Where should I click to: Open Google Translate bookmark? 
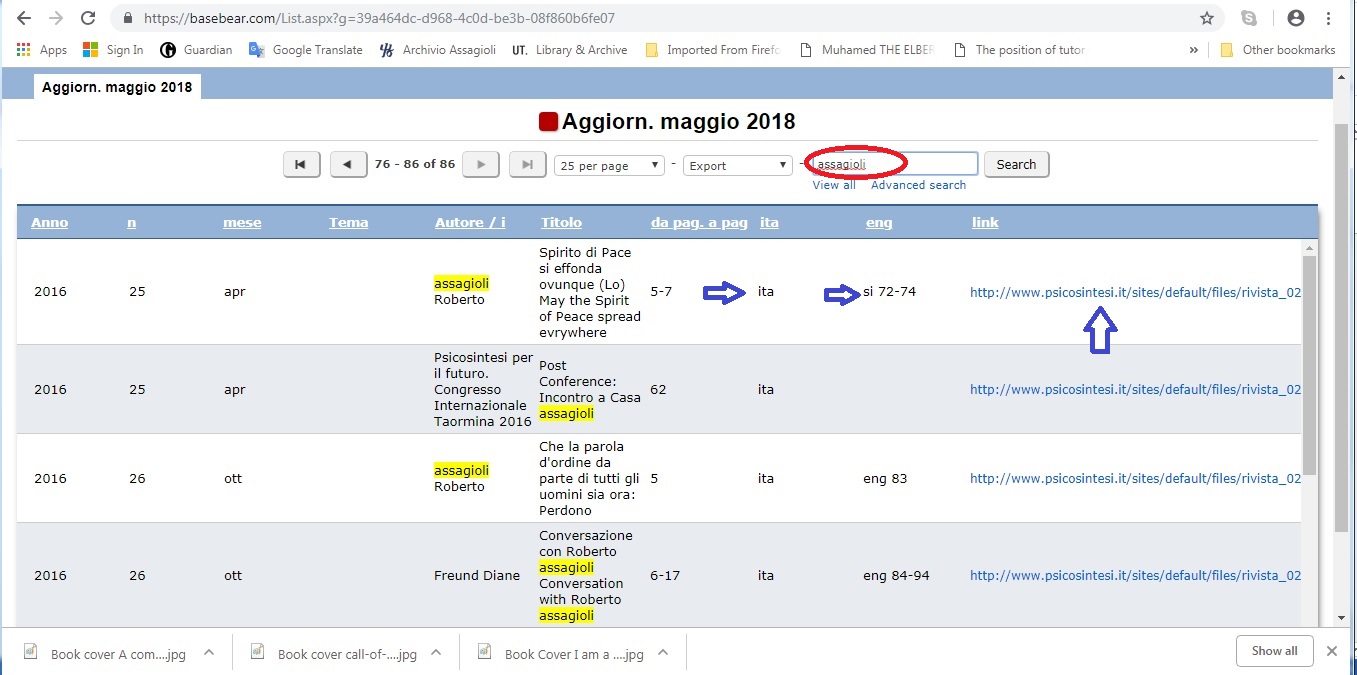coord(306,50)
